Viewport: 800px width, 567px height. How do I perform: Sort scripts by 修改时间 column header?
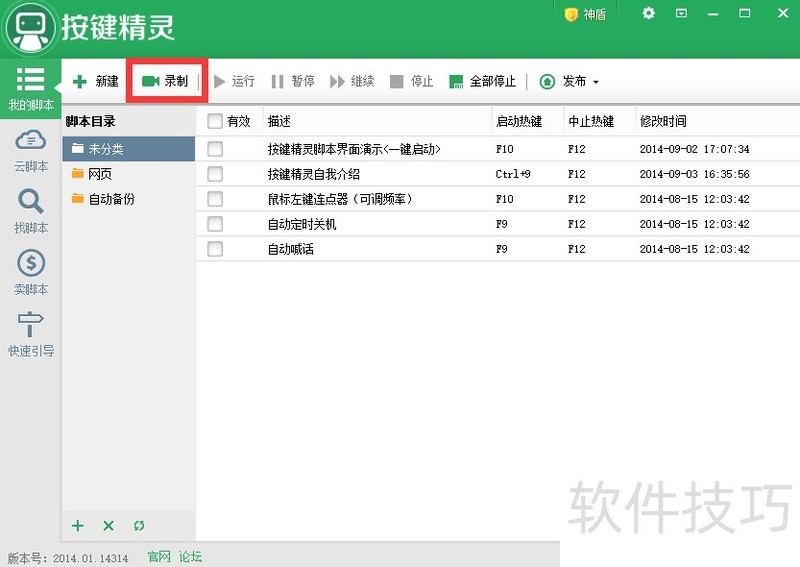(x=663, y=121)
